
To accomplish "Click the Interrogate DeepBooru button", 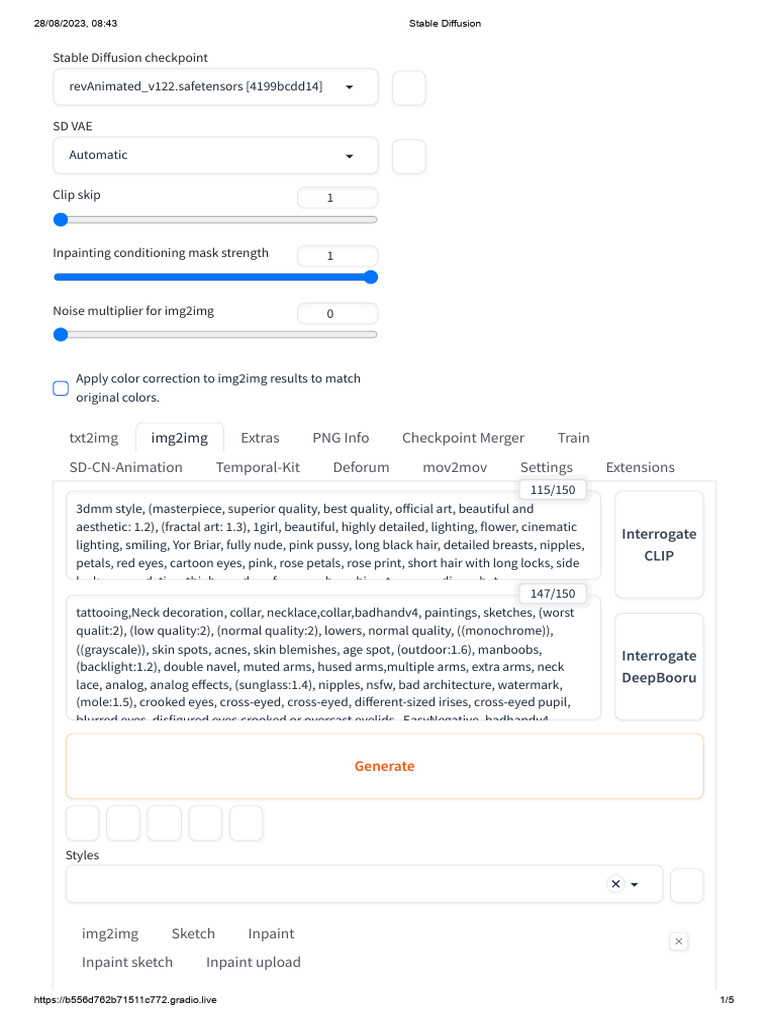I will pyautogui.click(x=659, y=667).
